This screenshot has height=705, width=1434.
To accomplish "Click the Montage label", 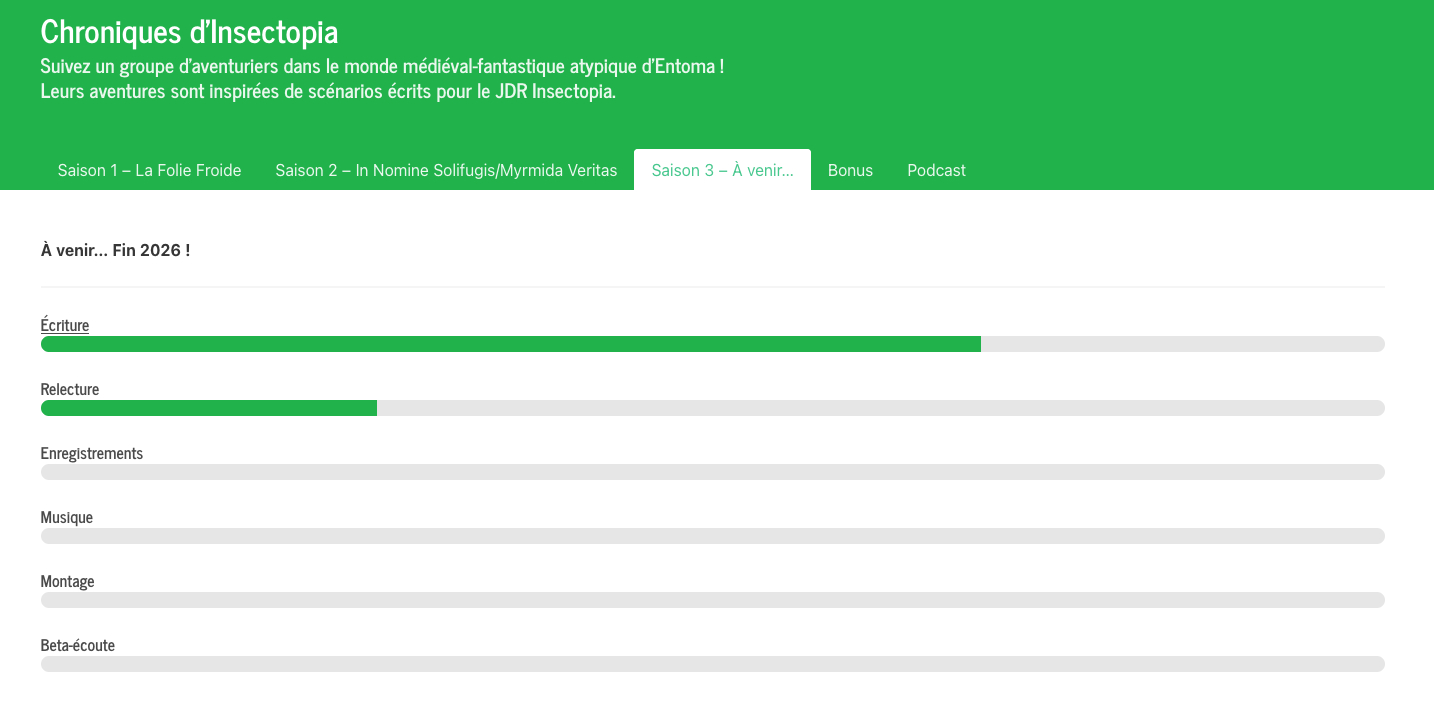I will point(67,581).
